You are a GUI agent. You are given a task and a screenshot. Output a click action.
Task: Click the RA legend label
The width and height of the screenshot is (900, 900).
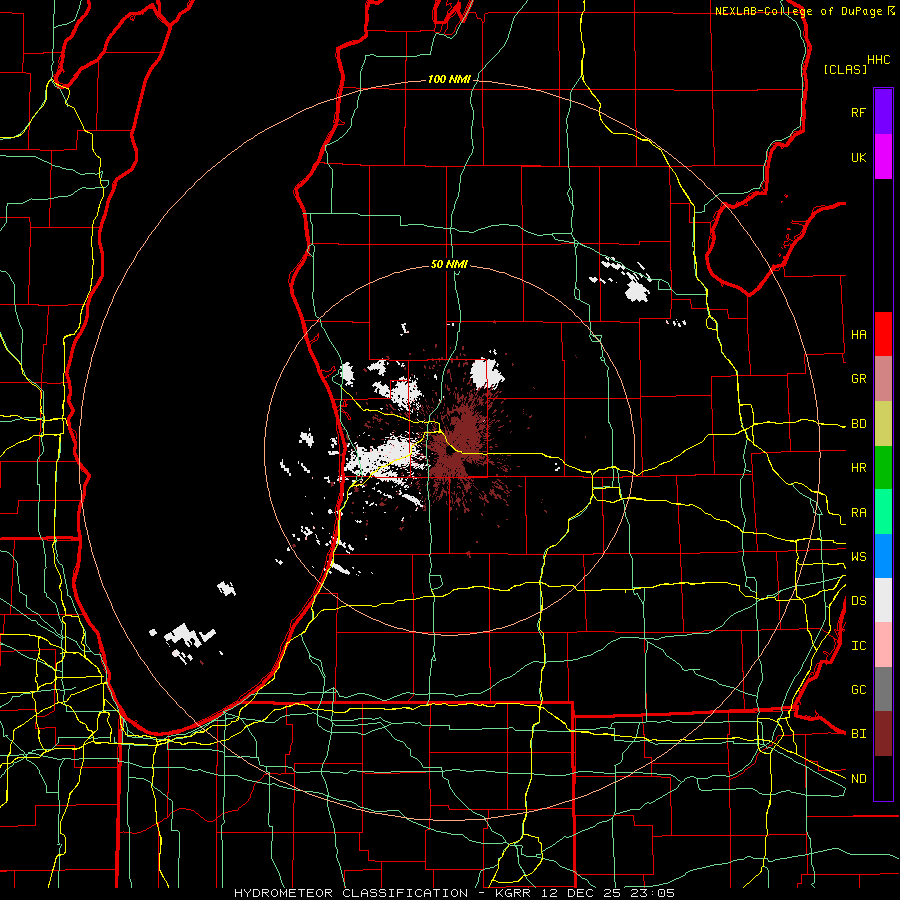(858, 513)
